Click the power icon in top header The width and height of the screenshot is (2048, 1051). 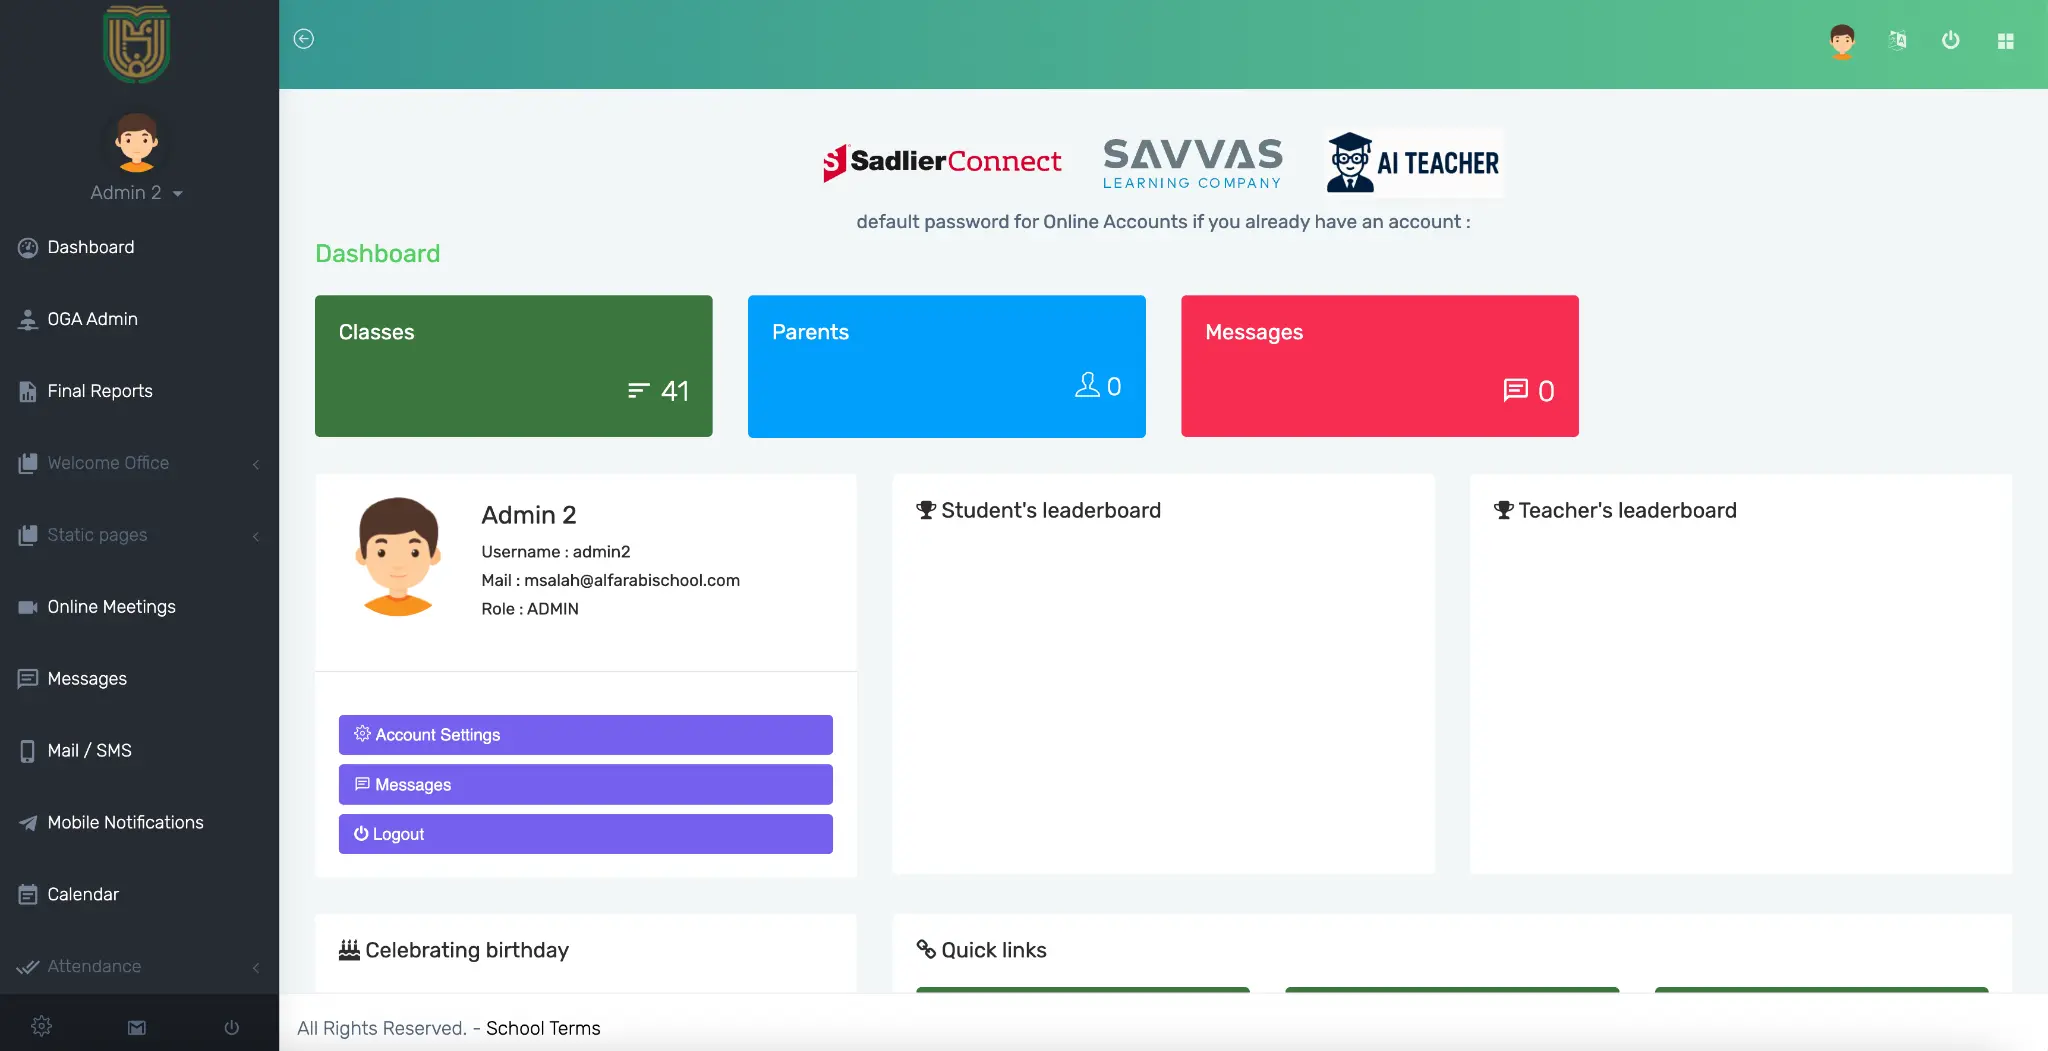click(x=1950, y=40)
